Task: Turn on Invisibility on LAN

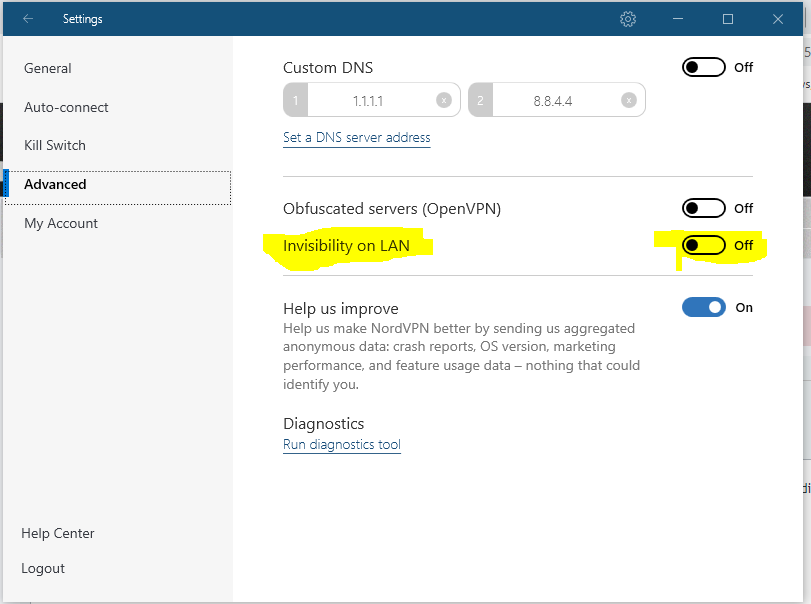Action: (703, 245)
